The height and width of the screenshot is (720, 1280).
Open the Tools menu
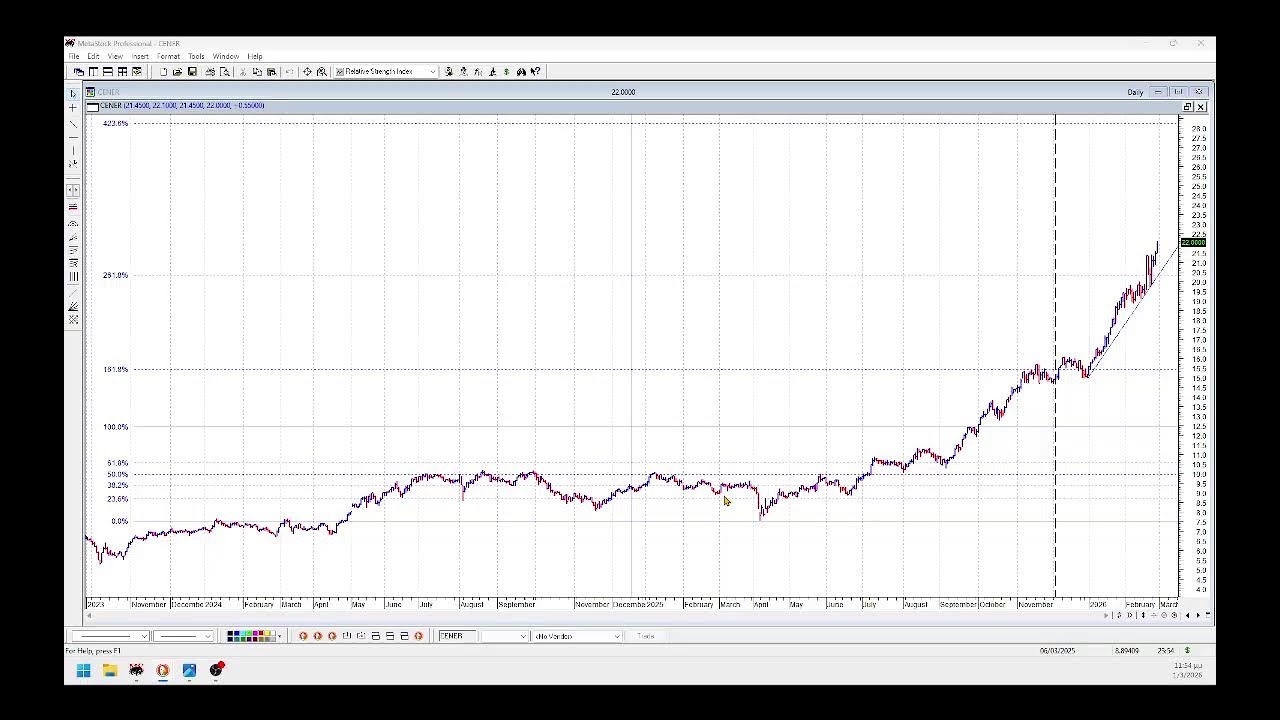tap(196, 57)
